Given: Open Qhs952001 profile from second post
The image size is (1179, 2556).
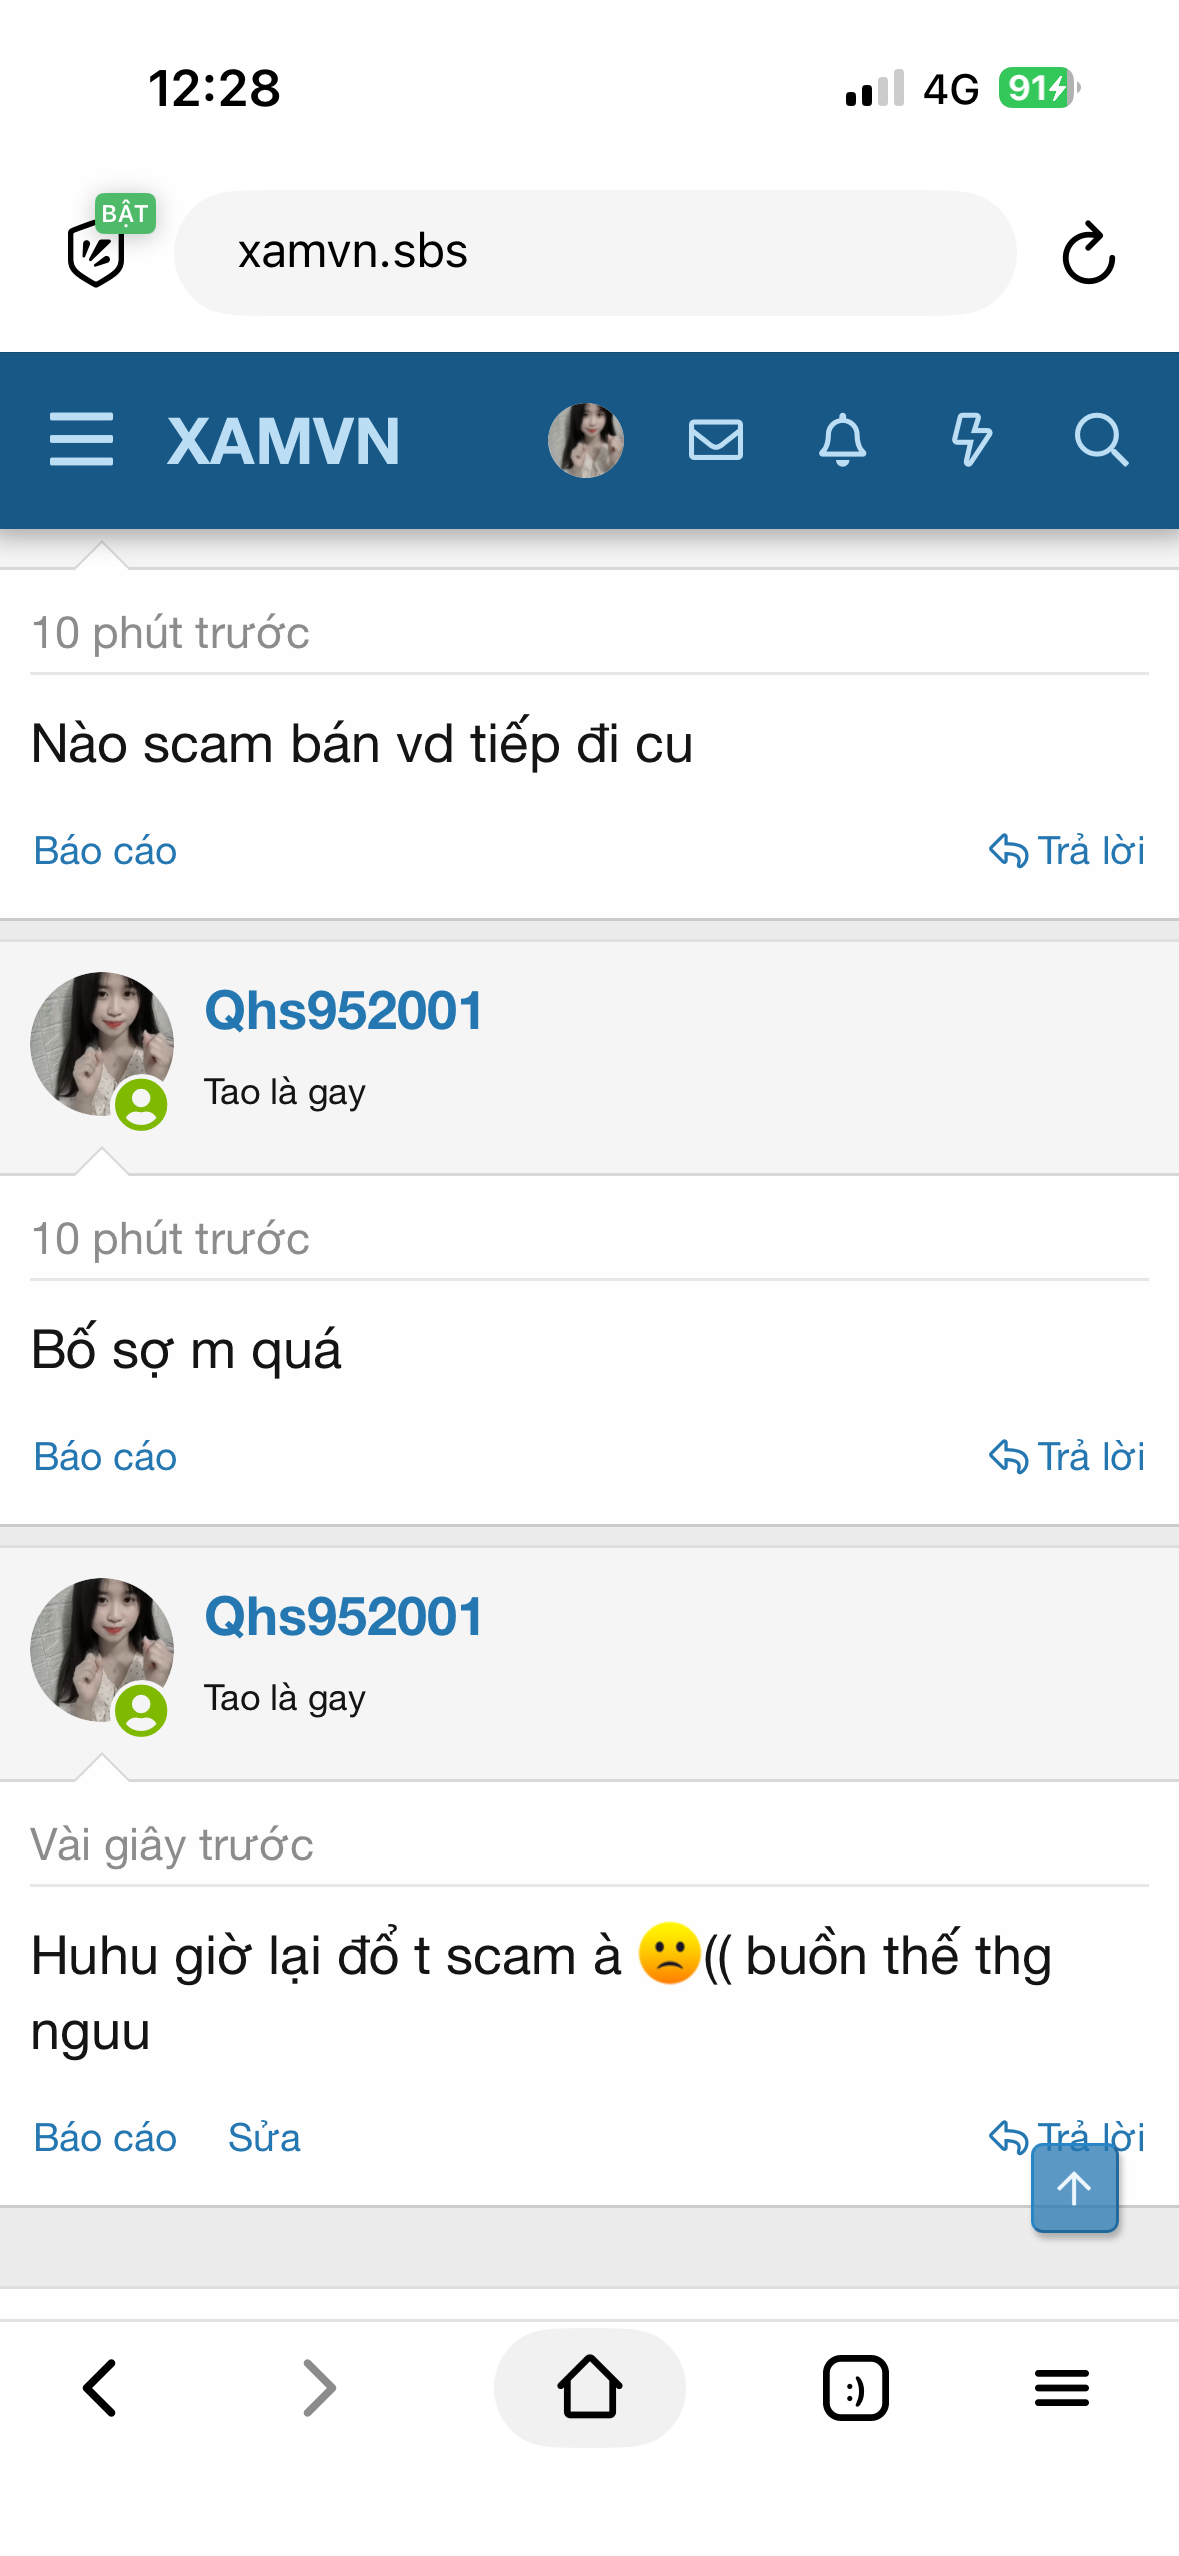Looking at the screenshot, I should point(343,1011).
